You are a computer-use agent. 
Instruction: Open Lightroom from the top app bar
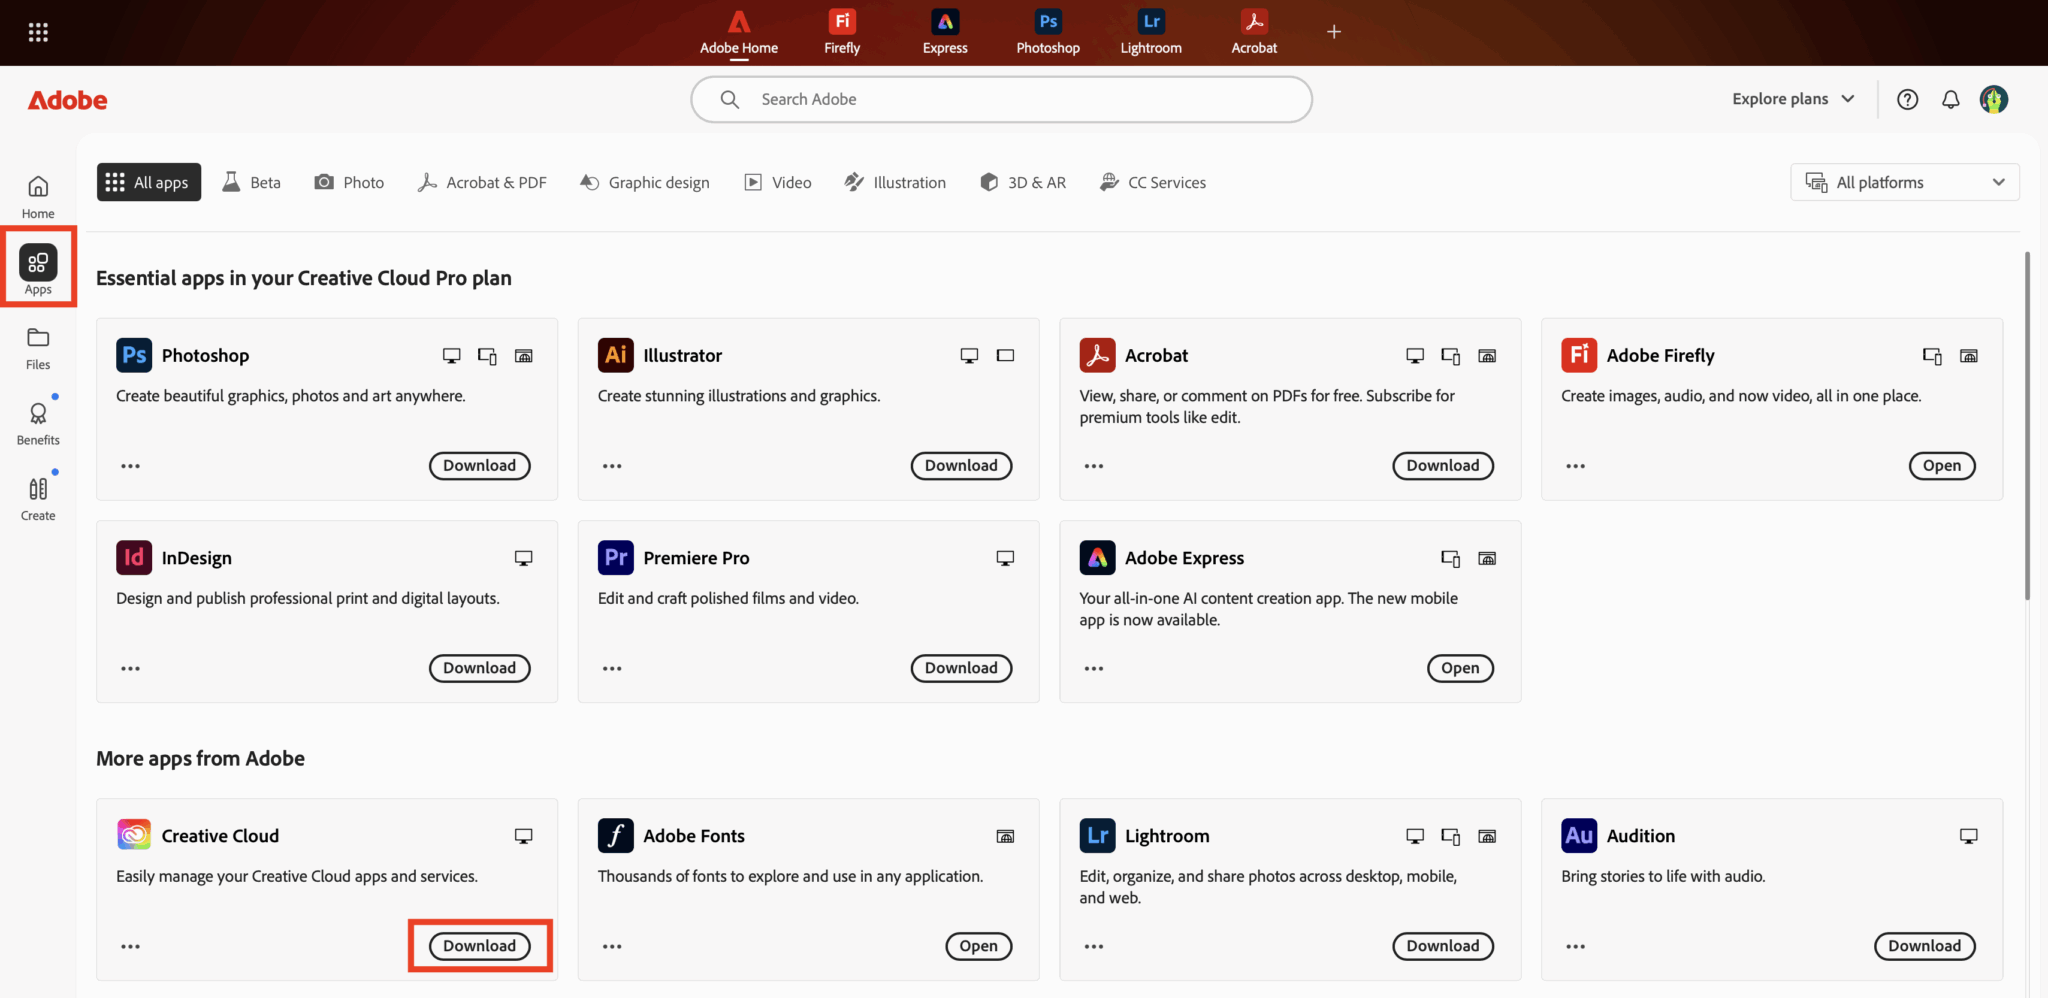1150,31
